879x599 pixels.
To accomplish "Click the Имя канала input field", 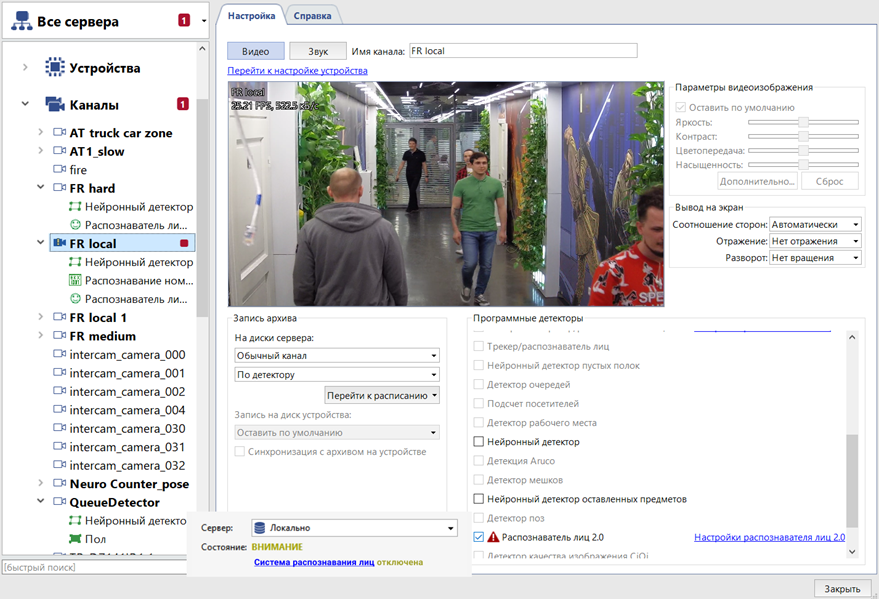I will [523, 51].
